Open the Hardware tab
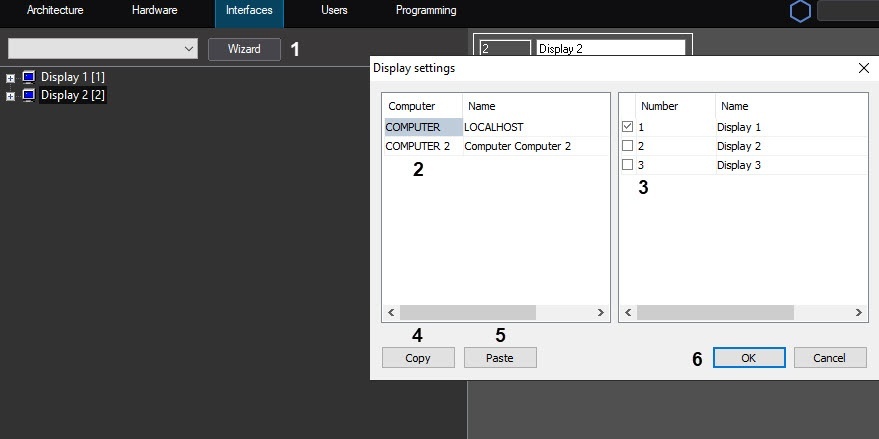 point(154,11)
